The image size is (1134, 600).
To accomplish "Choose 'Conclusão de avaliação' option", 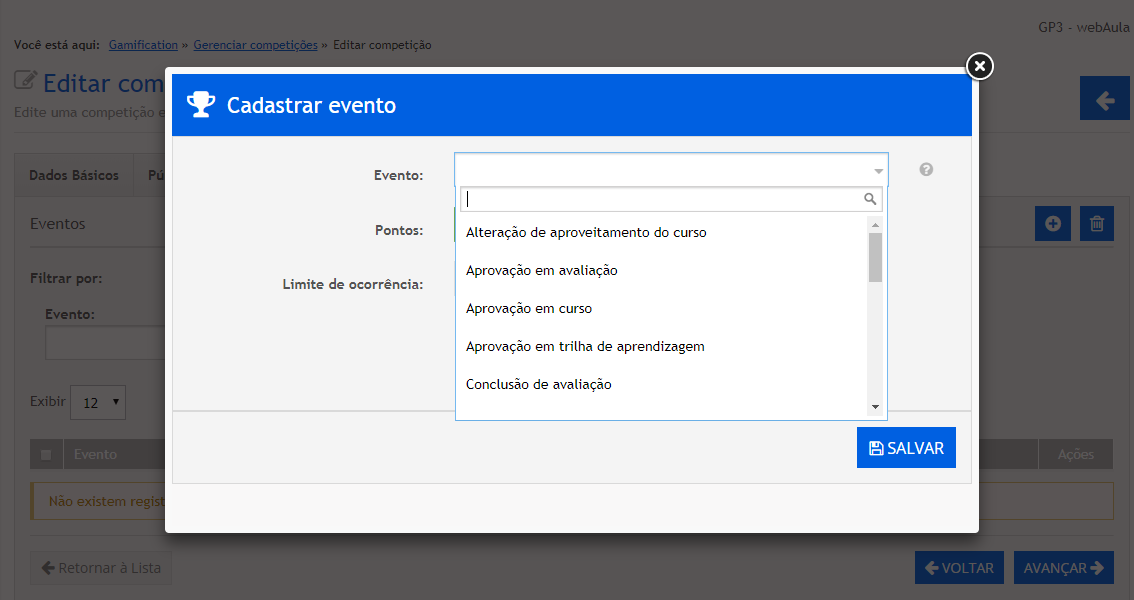I will 538,384.
